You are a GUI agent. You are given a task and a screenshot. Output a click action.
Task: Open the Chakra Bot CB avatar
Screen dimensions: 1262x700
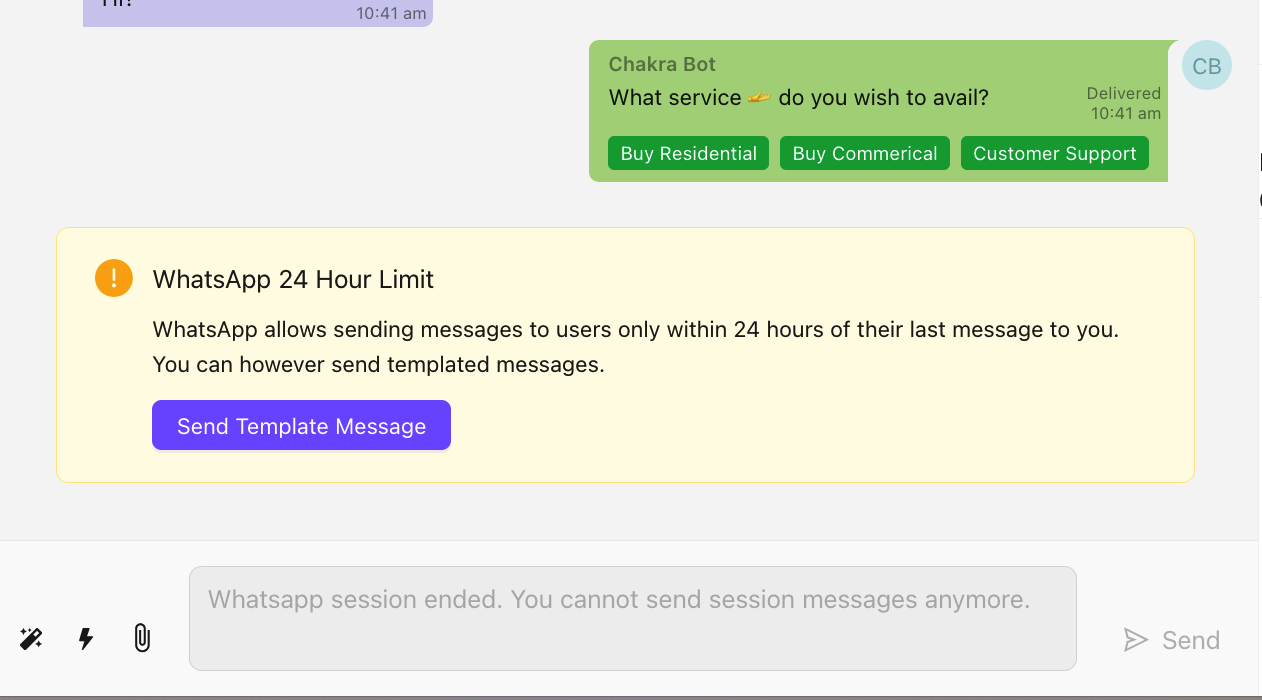pyautogui.click(x=1206, y=65)
